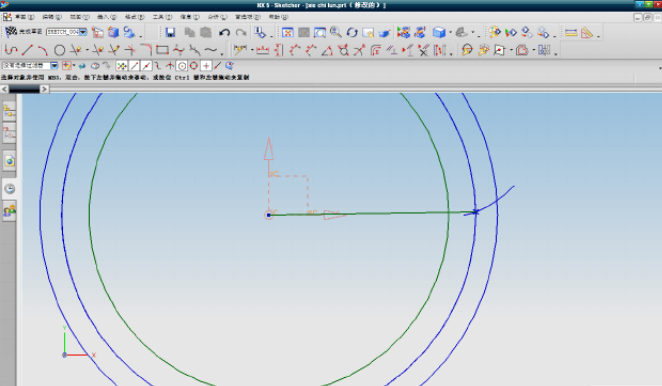The width and height of the screenshot is (662, 386).
Task: Open the History clock sidebar tab
Action: point(9,189)
